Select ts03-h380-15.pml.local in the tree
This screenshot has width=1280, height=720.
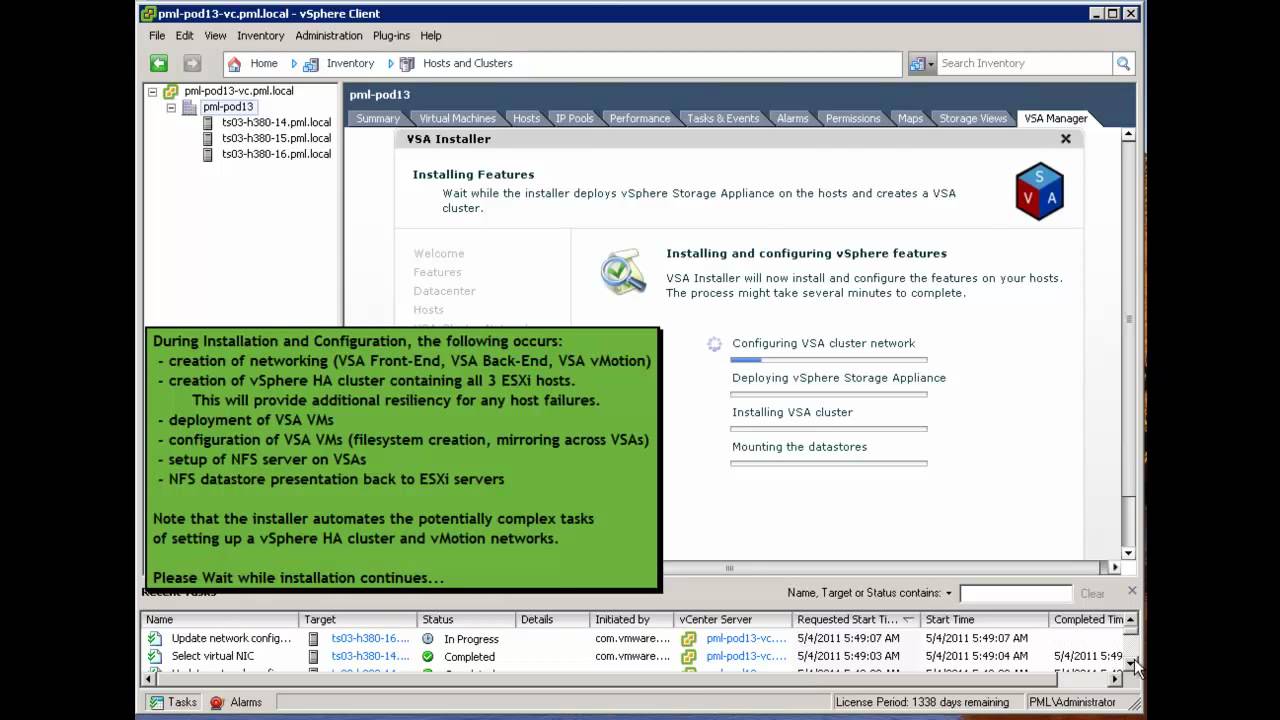(276, 139)
